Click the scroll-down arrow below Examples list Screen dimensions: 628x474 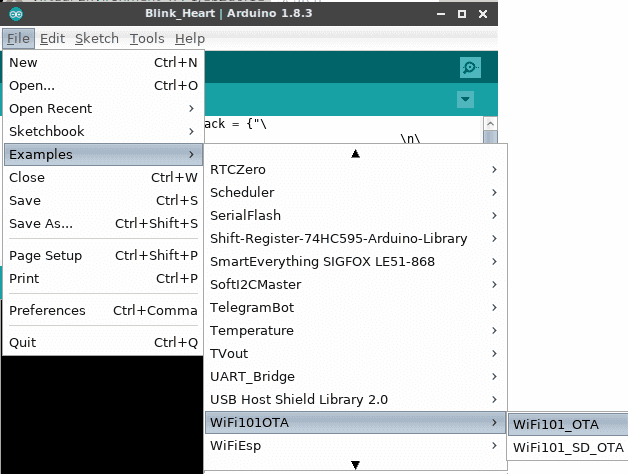pyautogui.click(x=355, y=465)
